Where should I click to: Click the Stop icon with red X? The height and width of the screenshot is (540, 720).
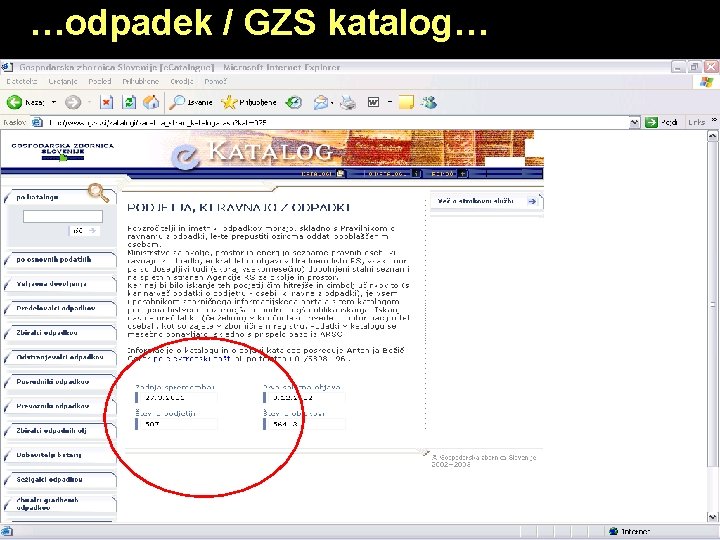click(x=107, y=102)
